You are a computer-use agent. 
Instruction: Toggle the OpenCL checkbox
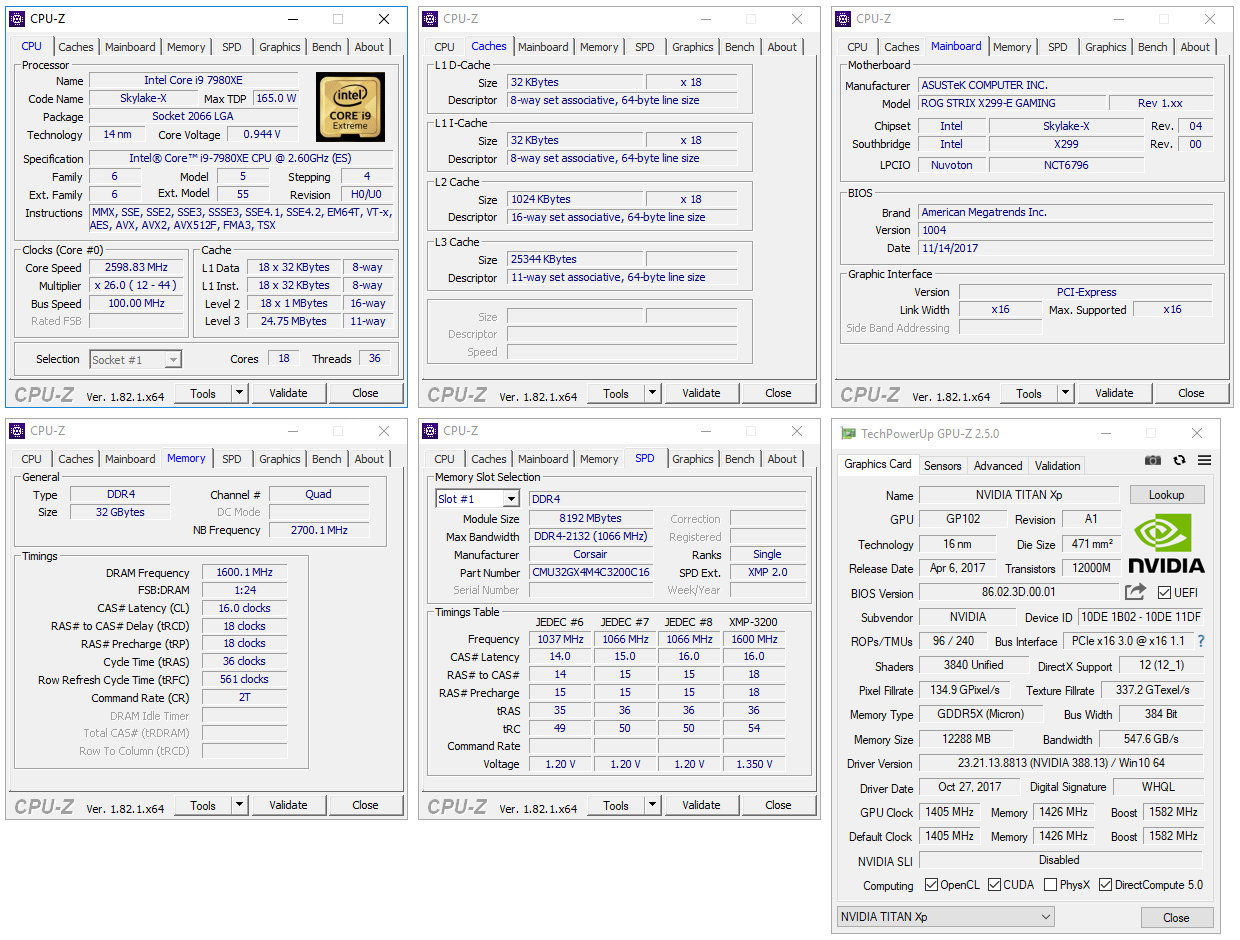(x=931, y=885)
